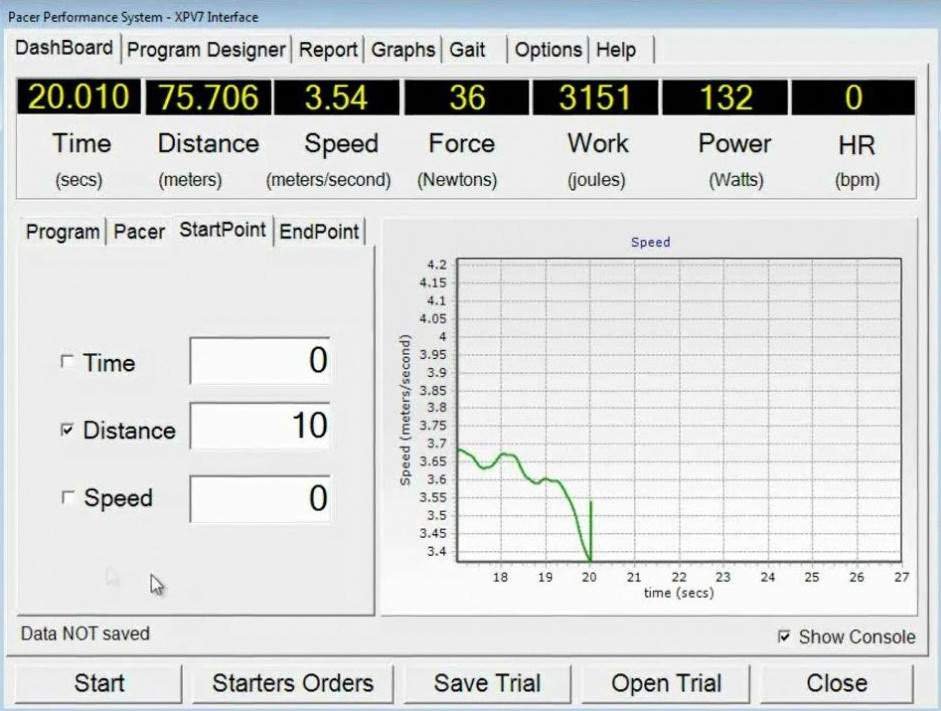Open the Report tab

(328, 49)
